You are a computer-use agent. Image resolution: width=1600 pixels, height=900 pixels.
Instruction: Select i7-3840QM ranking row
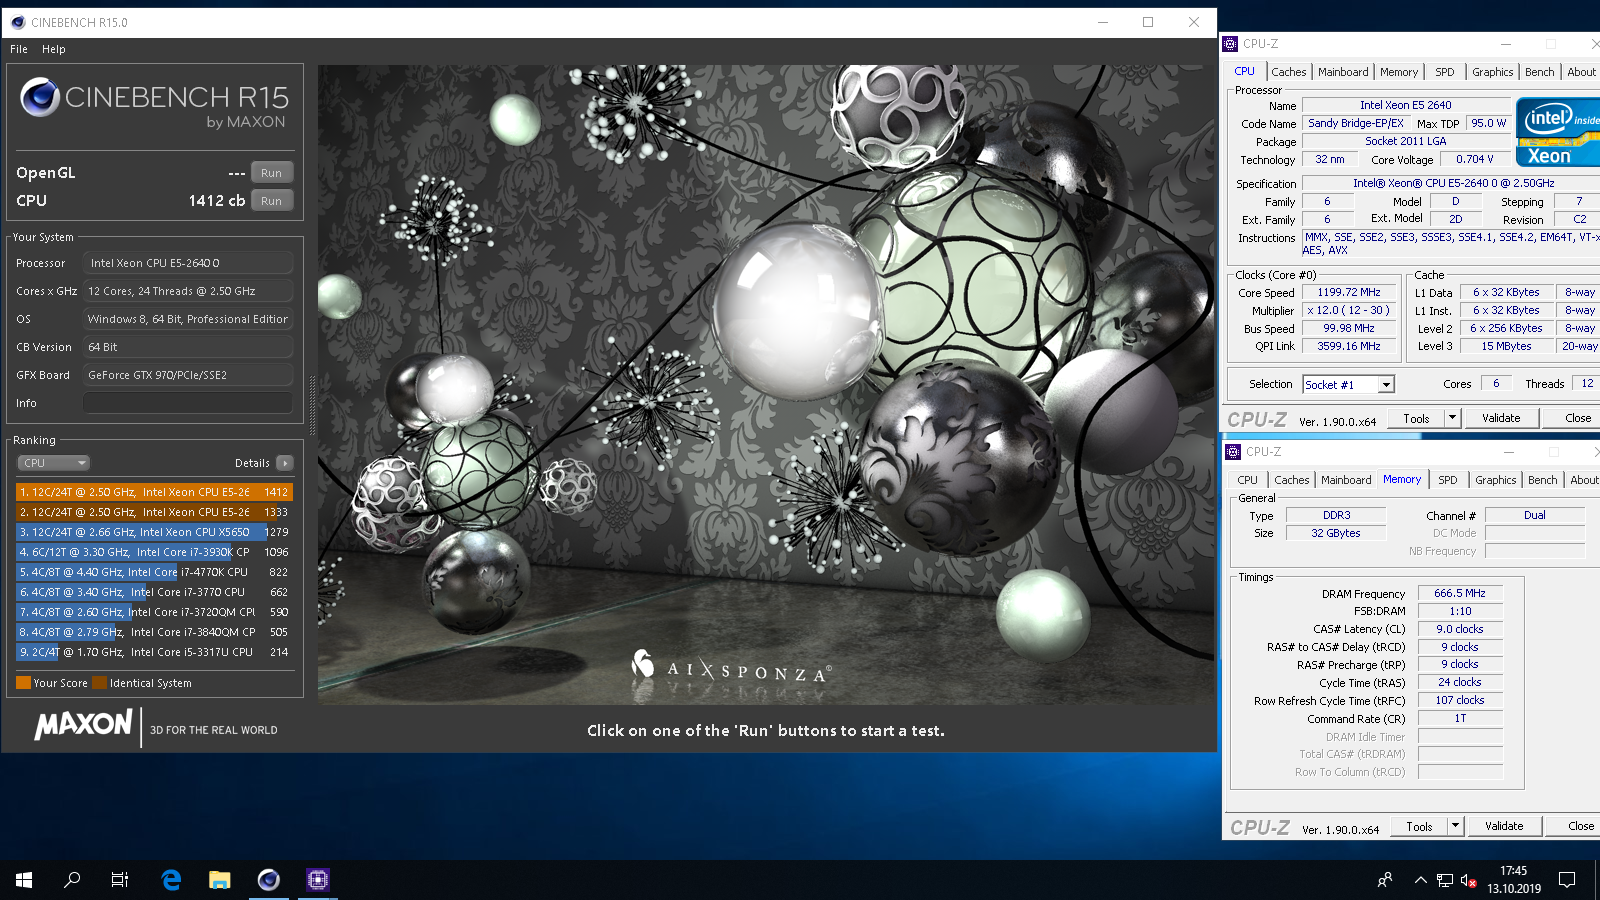coord(153,632)
